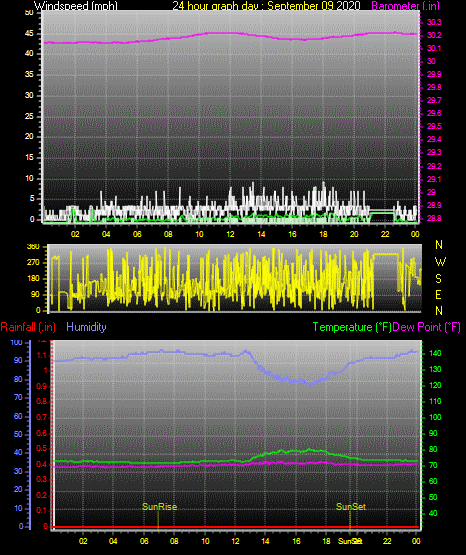Click the 'SunSet' marker label
This screenshot has height=555, width=466.
click(x=351, y=507)
